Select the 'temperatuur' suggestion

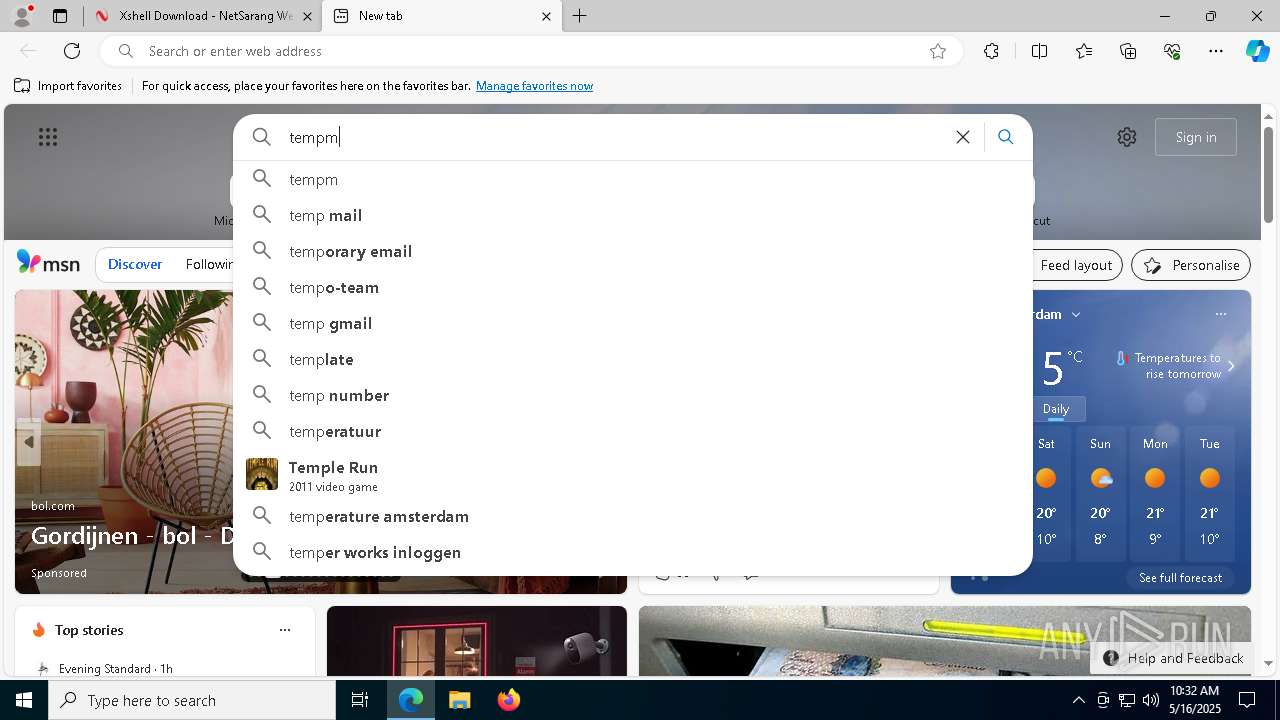(x=632, y=431)
